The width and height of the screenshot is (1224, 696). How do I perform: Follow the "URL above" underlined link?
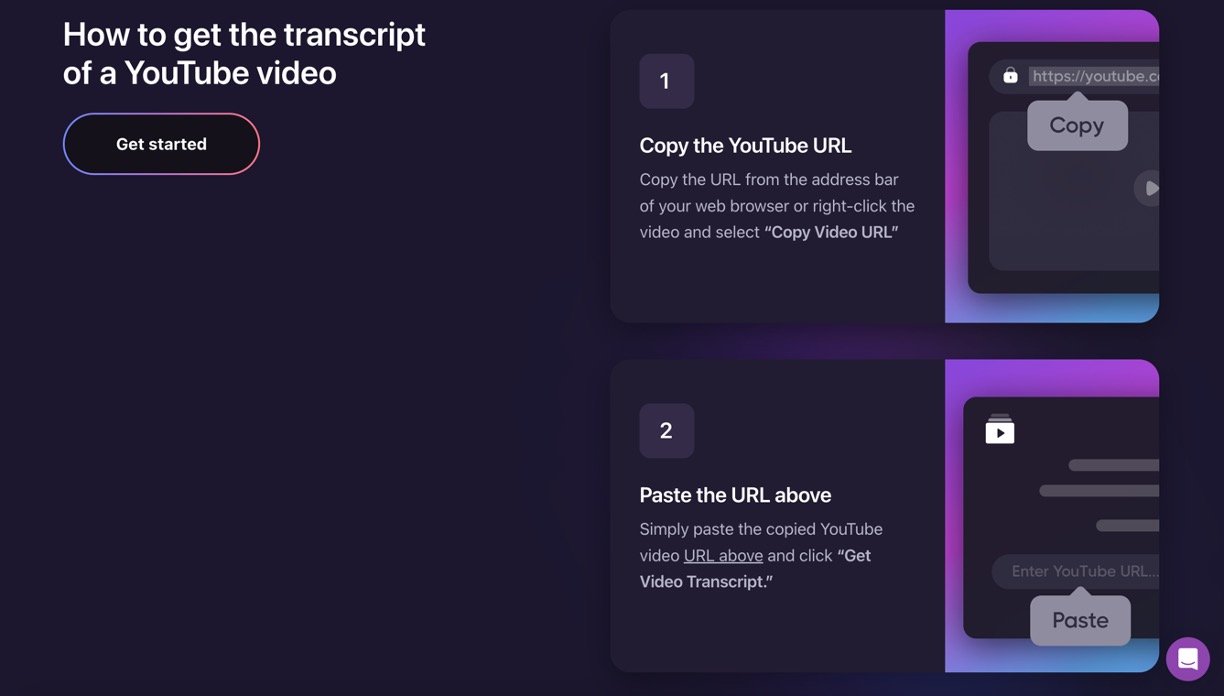723,555
